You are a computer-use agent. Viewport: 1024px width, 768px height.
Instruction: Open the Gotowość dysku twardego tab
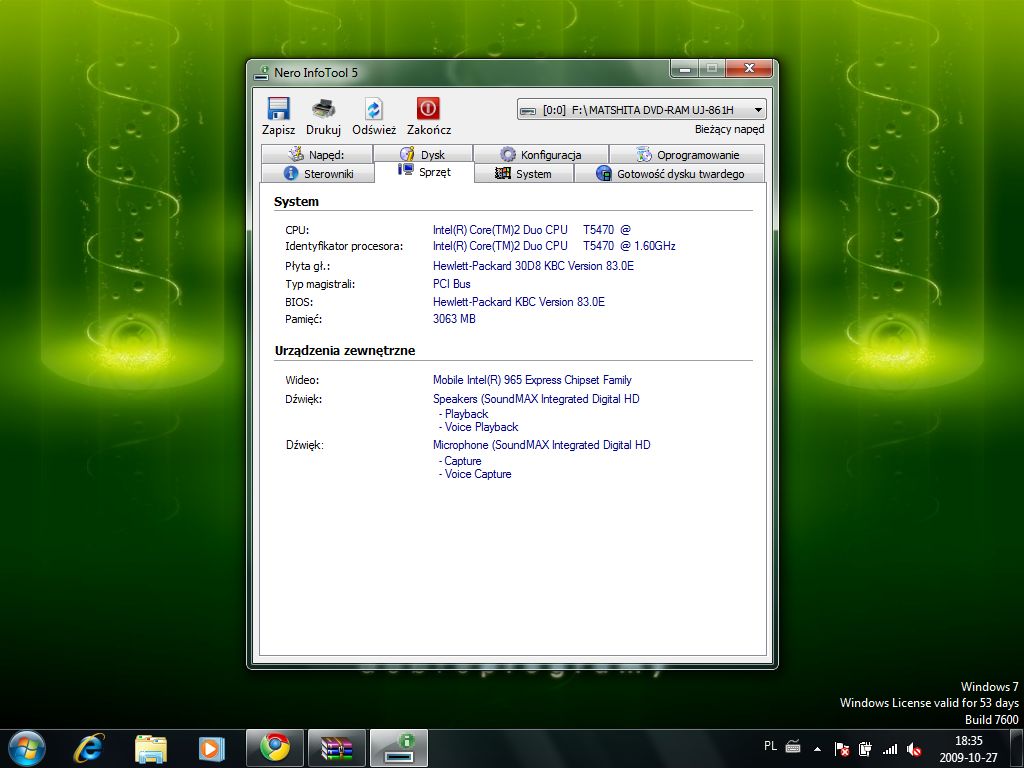(669, 173)
